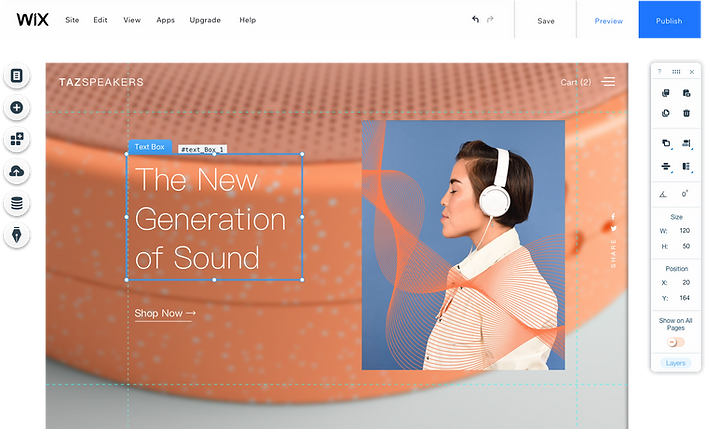Open the pen nib Blog icon
This screenshot has height=429, width=706.
coord(17,235)
